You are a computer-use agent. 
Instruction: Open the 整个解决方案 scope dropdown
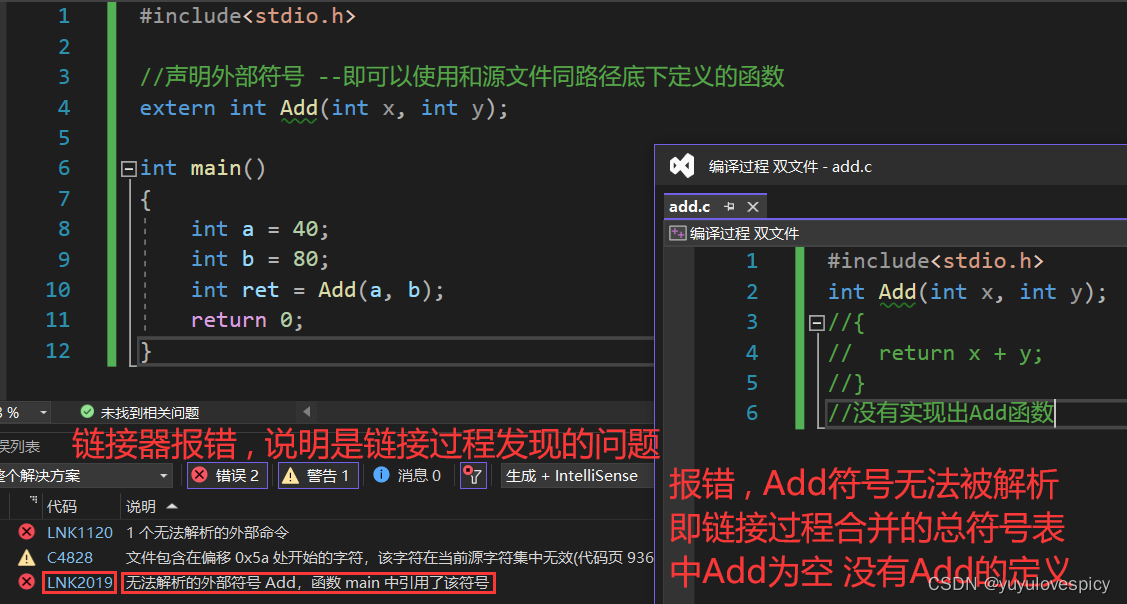click(x=165, y=475)
